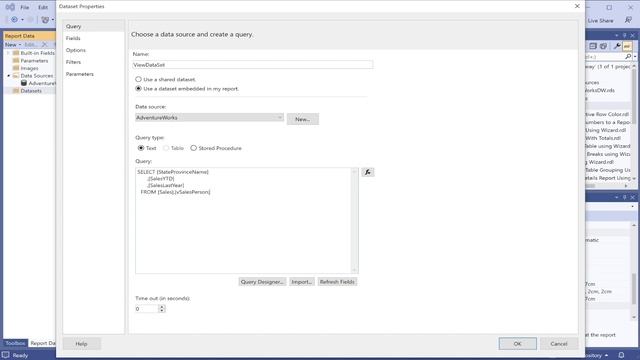Click the Solution Explorer vertical scrollbar
Image resolution: width=640 pixels, height=360 pixels.
[x=634, y=122]
